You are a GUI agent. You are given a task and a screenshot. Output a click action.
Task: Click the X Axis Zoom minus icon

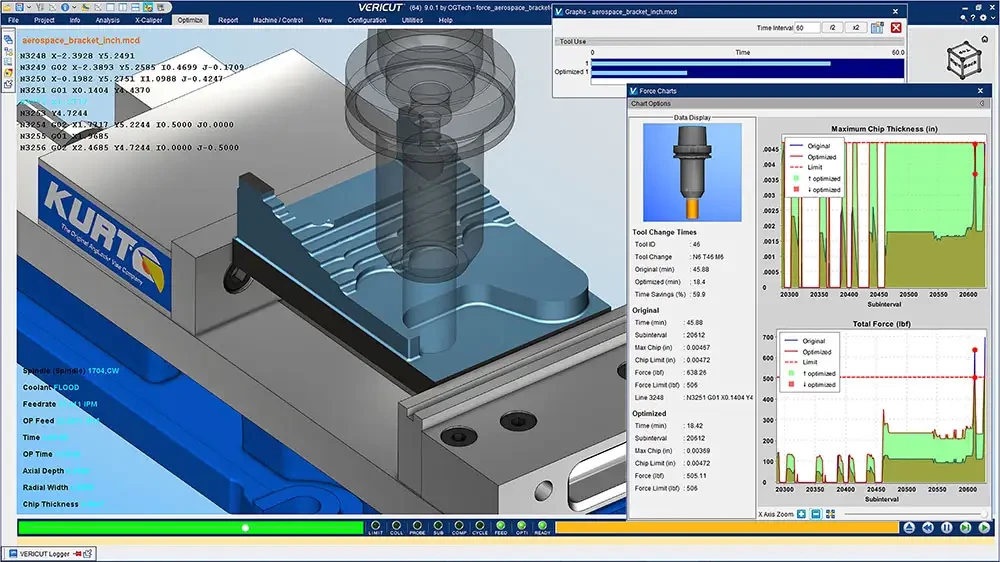point(816,514)
